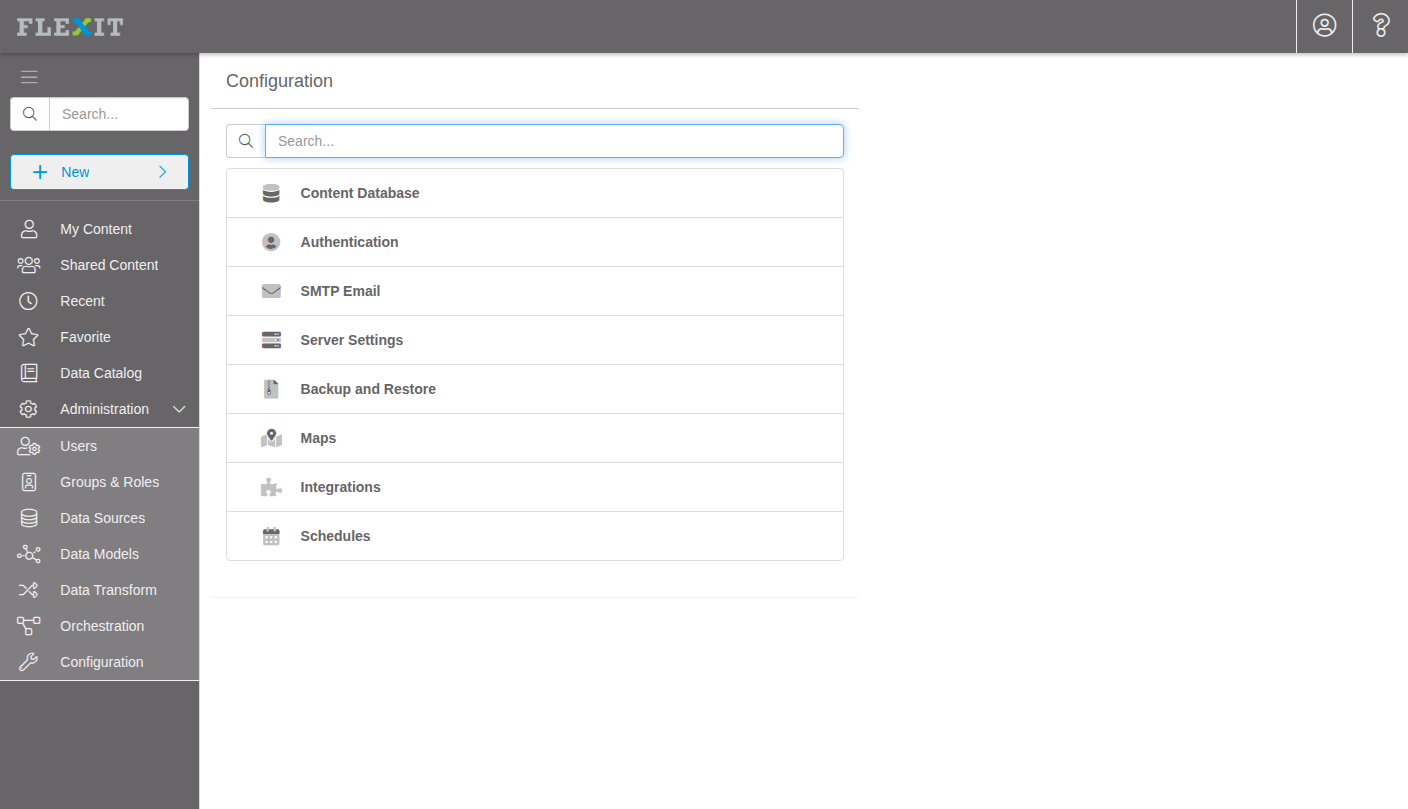Viewport: 1408px width, 809px height.
Task: Click the FLEXIT logo
Action: click(70, 27)
